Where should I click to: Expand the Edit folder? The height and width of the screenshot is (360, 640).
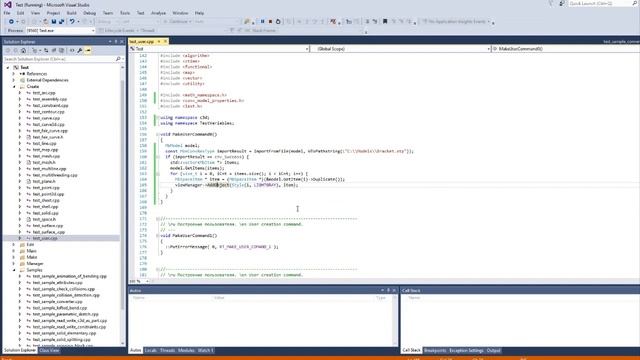[x=13, y=244]
